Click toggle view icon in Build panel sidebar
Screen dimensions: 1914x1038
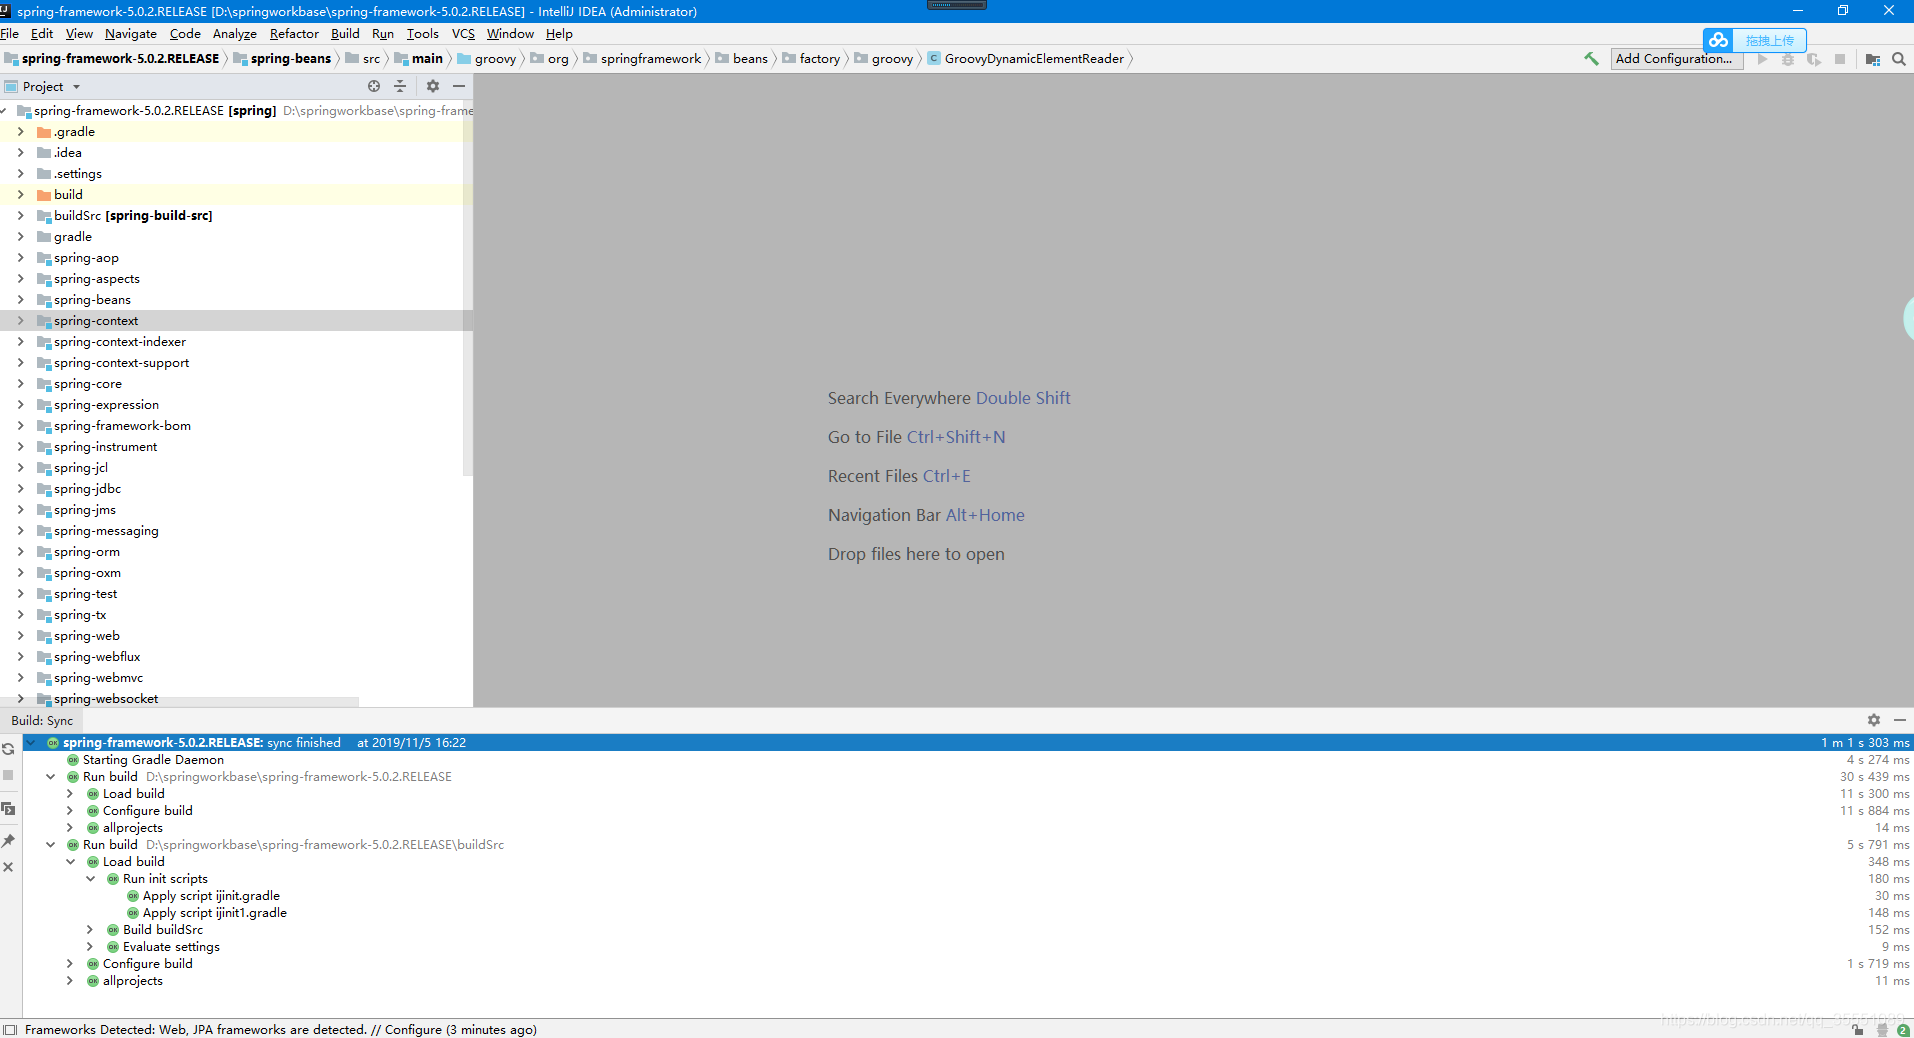tap(8, 808)
